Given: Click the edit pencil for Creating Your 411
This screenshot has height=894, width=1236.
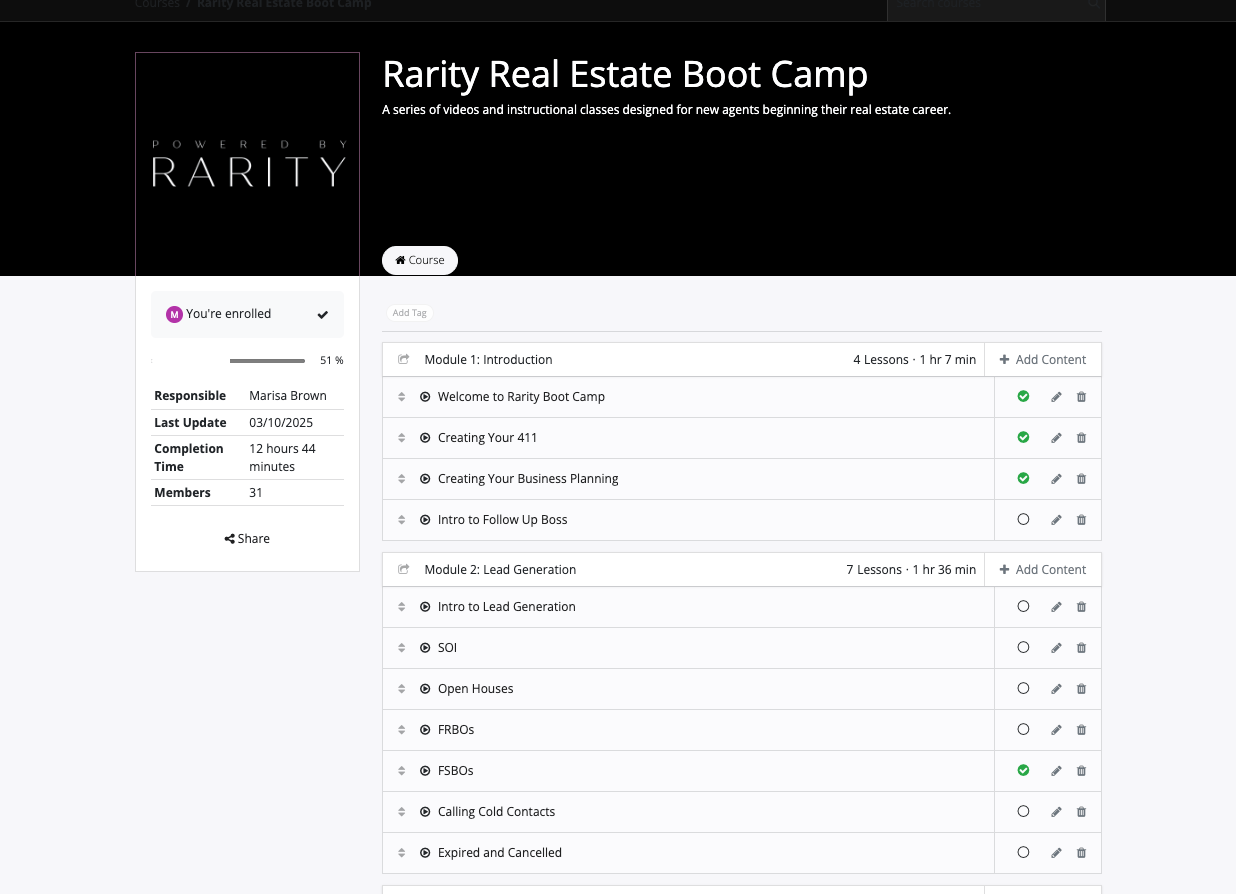Looking at the screenshot, I should 1056,438.
